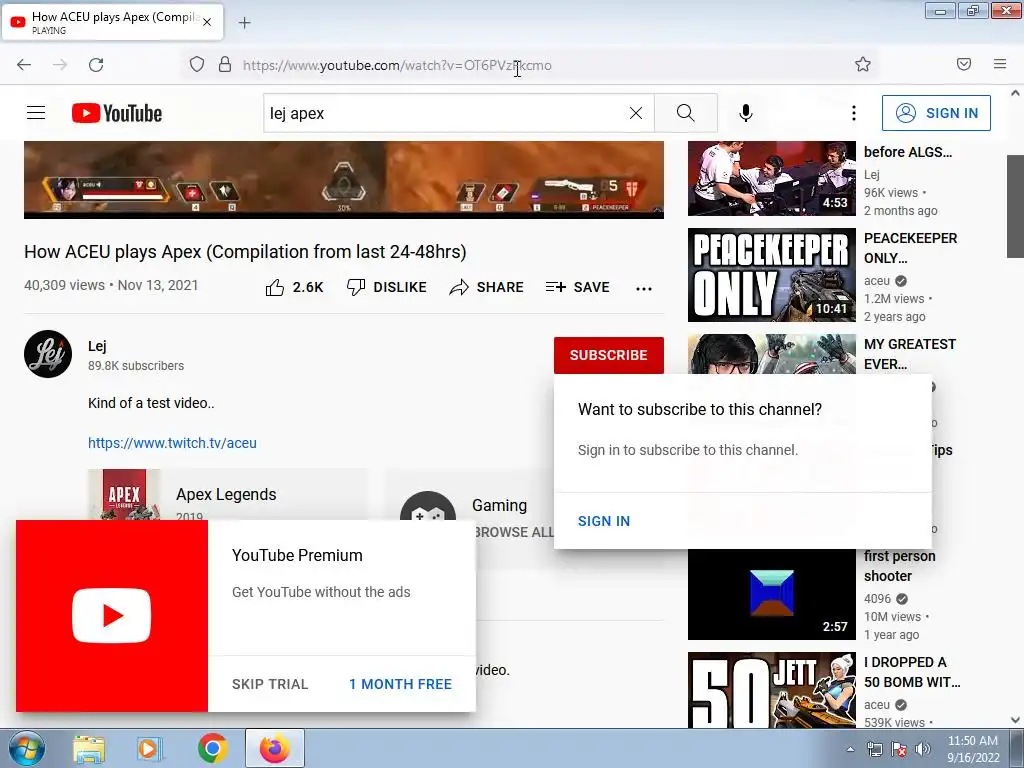The image size is (1024, 768).
Task: Open the first person shooter video thumbnail
Action: pos(771,594)
